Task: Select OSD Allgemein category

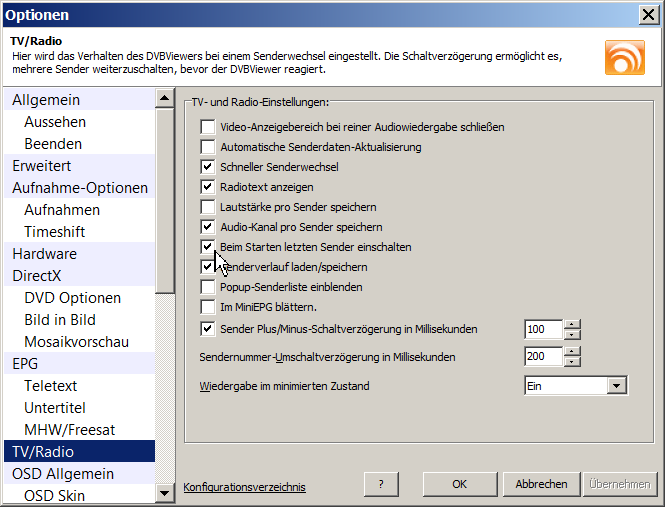Action: click(63, 474)
